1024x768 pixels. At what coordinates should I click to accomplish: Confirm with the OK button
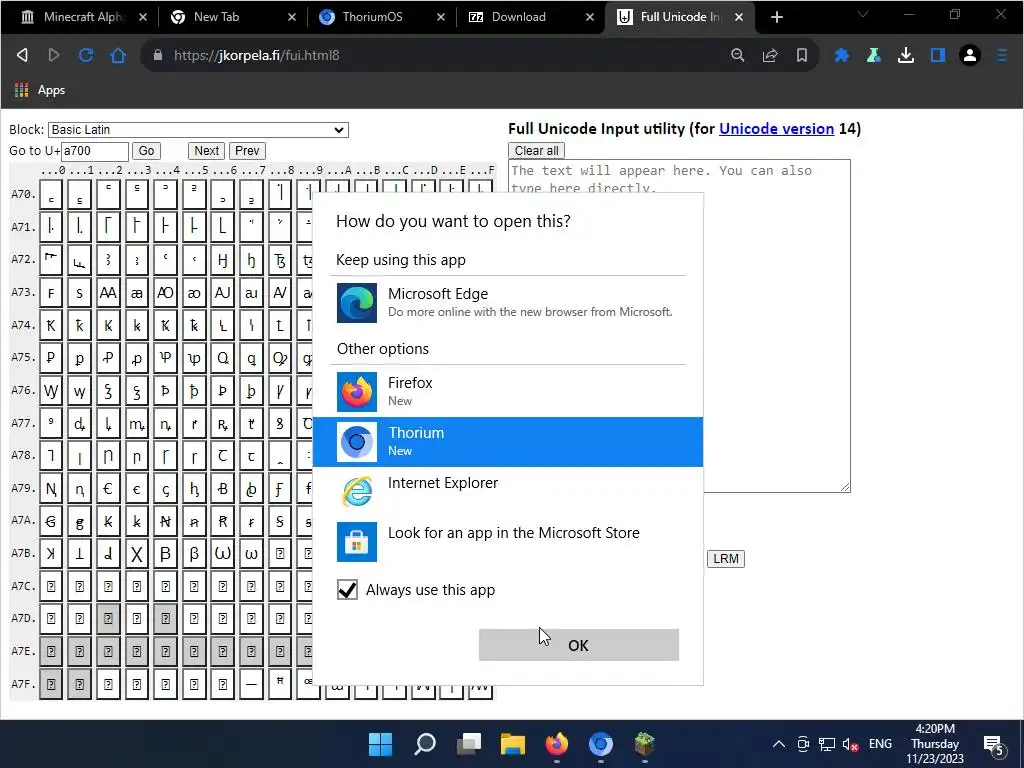pos(579,645)
